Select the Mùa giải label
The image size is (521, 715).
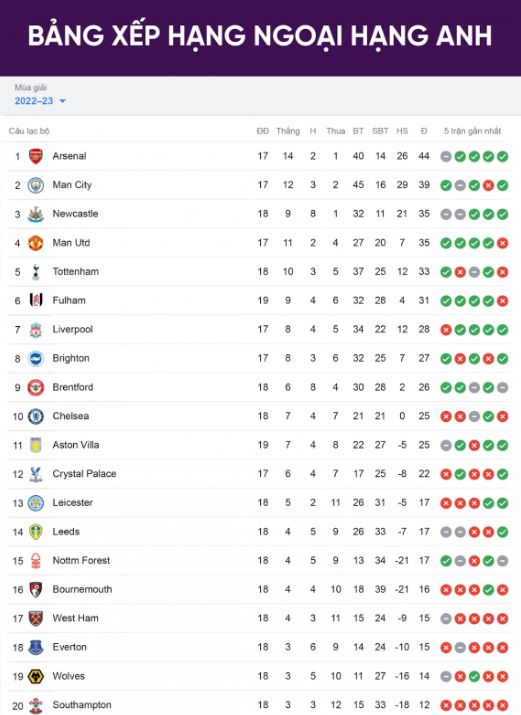31,87
